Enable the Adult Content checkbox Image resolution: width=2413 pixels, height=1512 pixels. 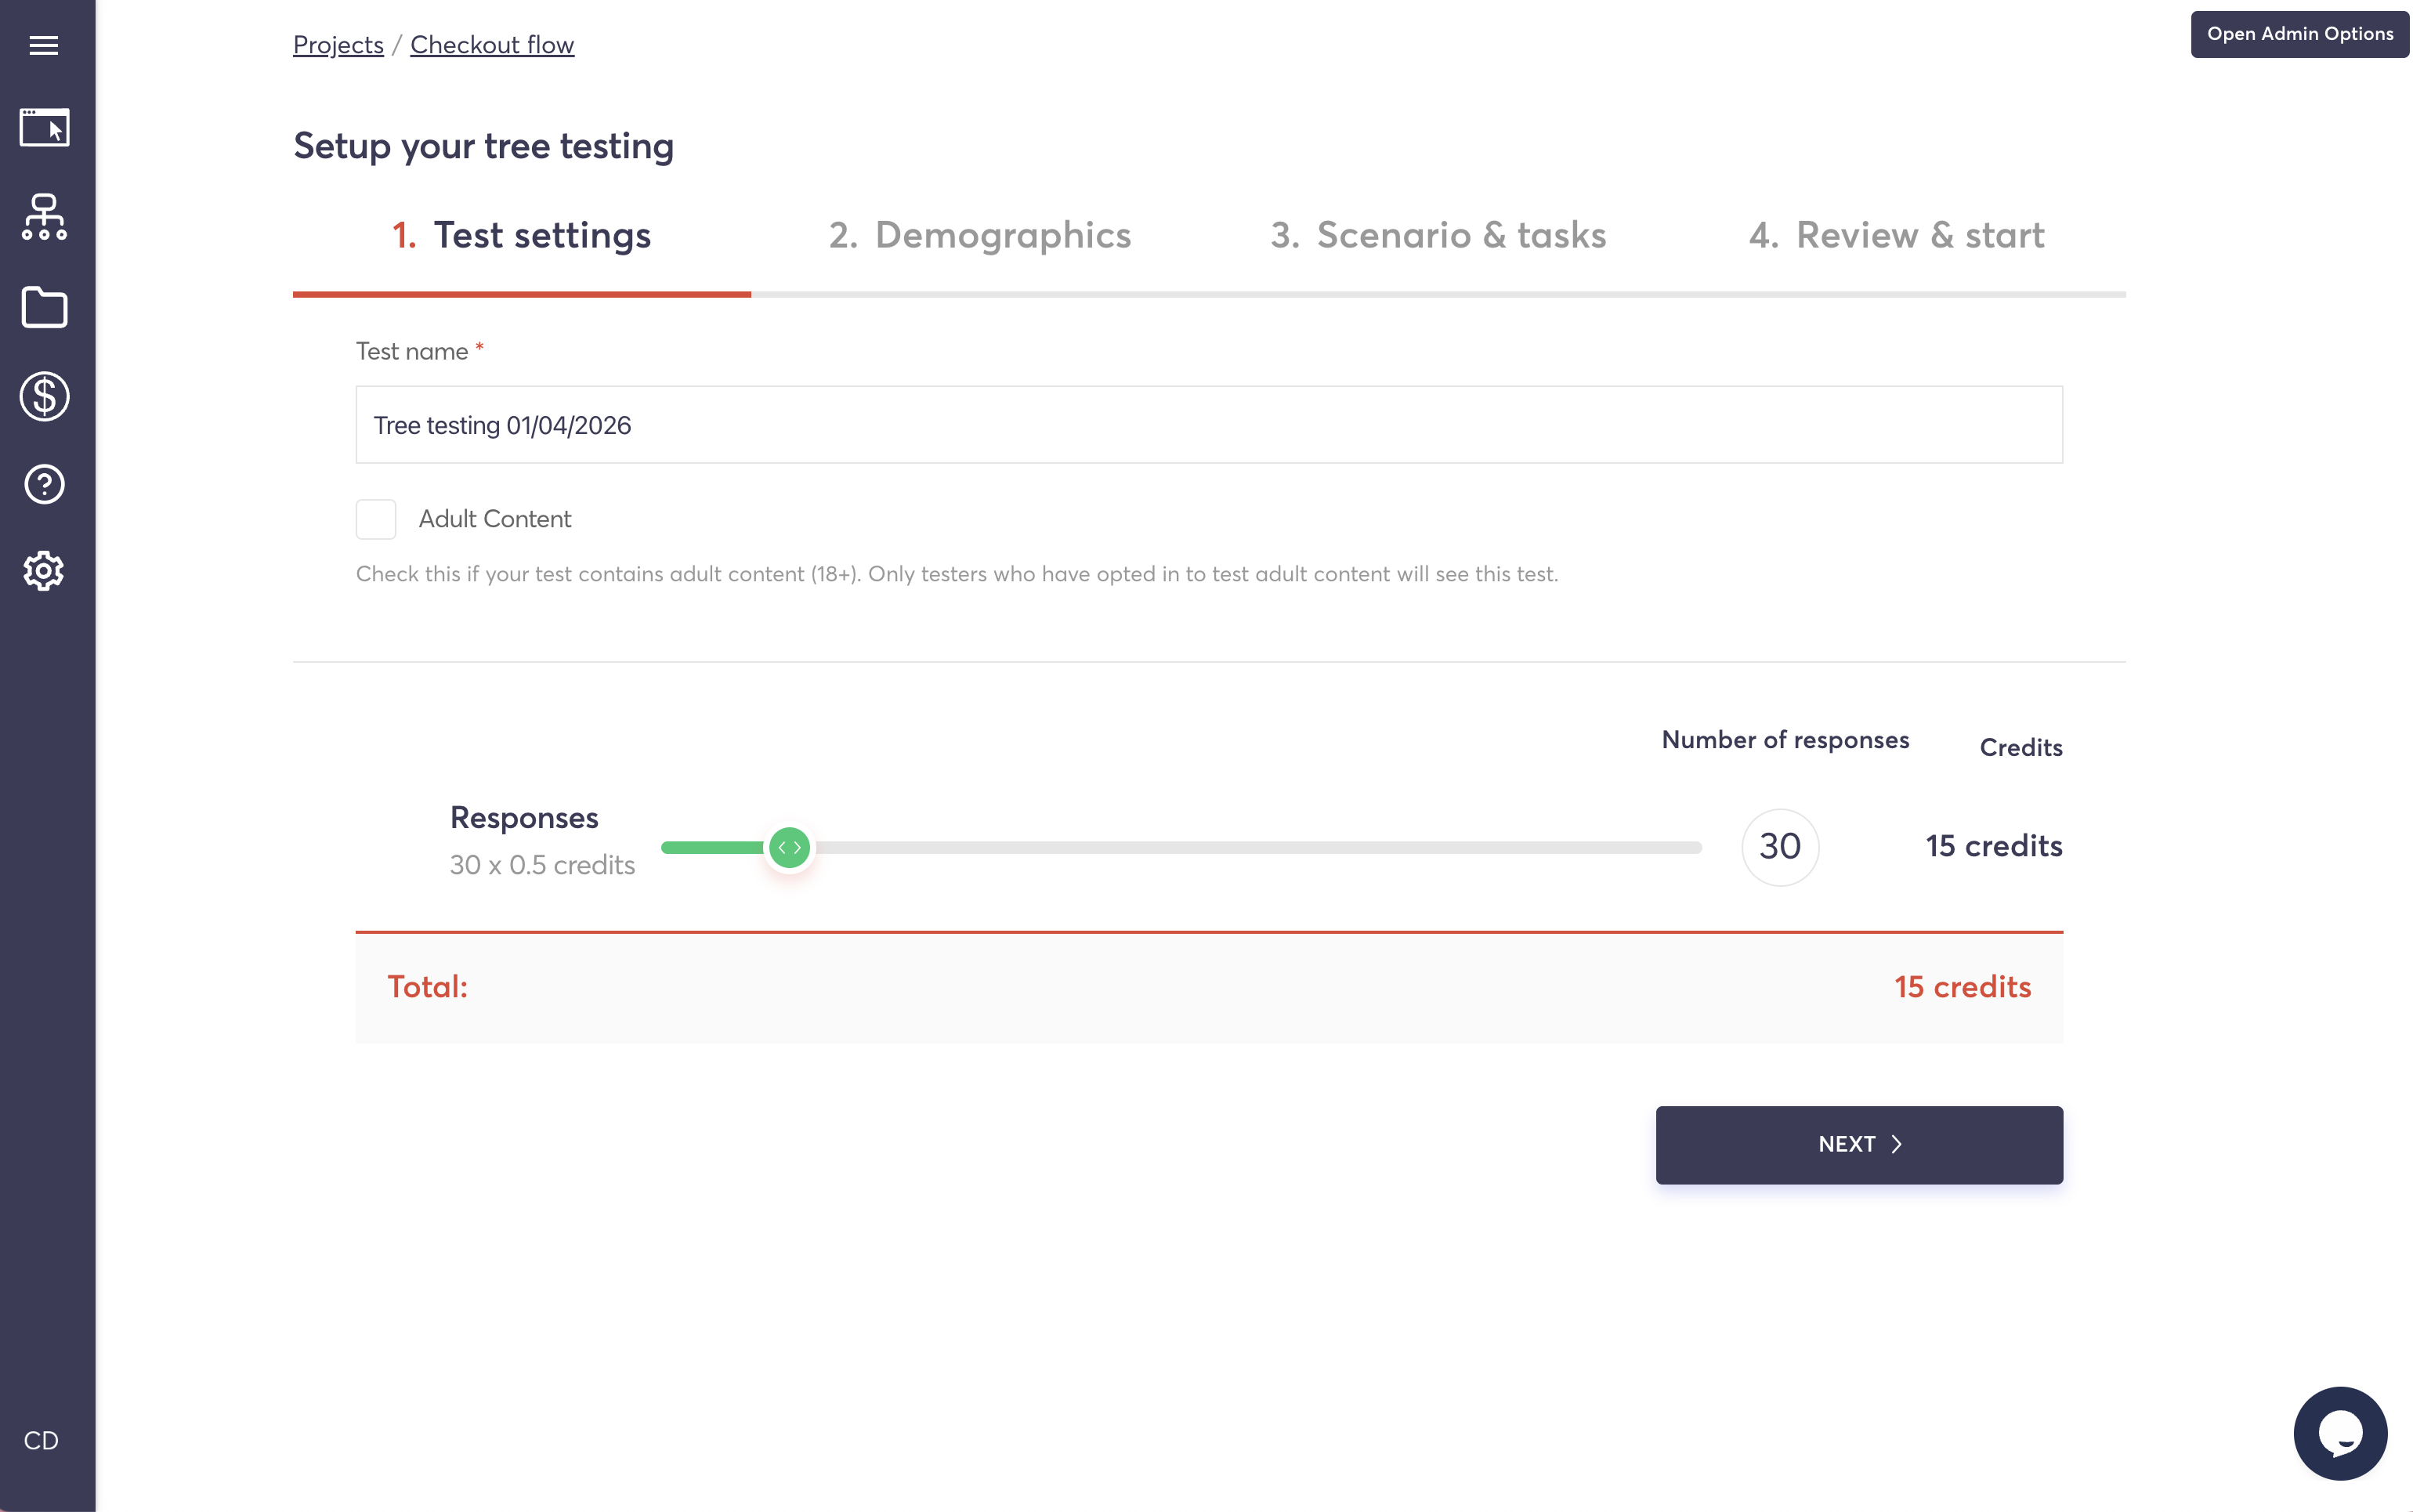(x=376, y=519)
